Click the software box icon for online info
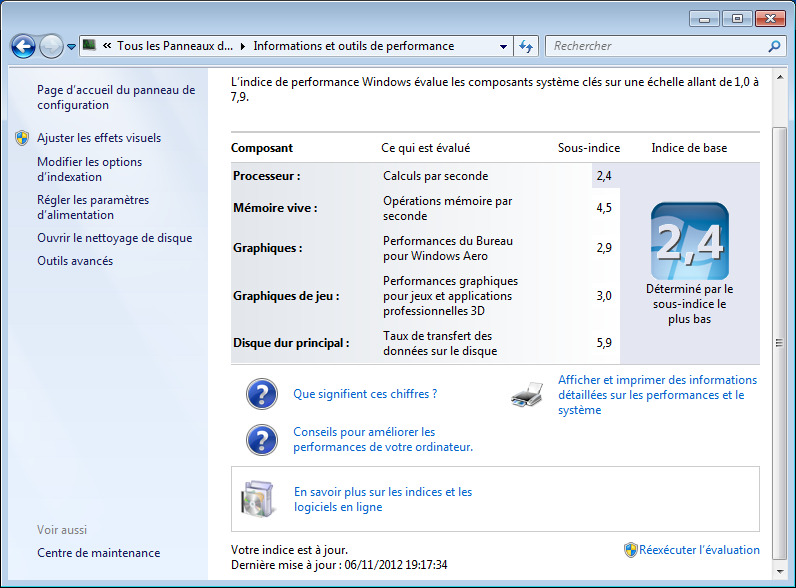 [257, 499]
